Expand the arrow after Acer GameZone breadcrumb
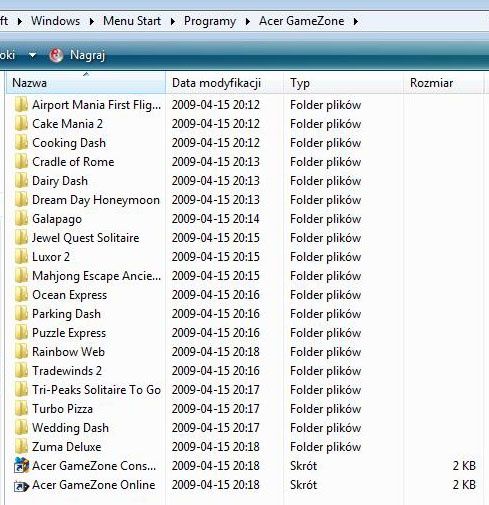 click(356, 21)
